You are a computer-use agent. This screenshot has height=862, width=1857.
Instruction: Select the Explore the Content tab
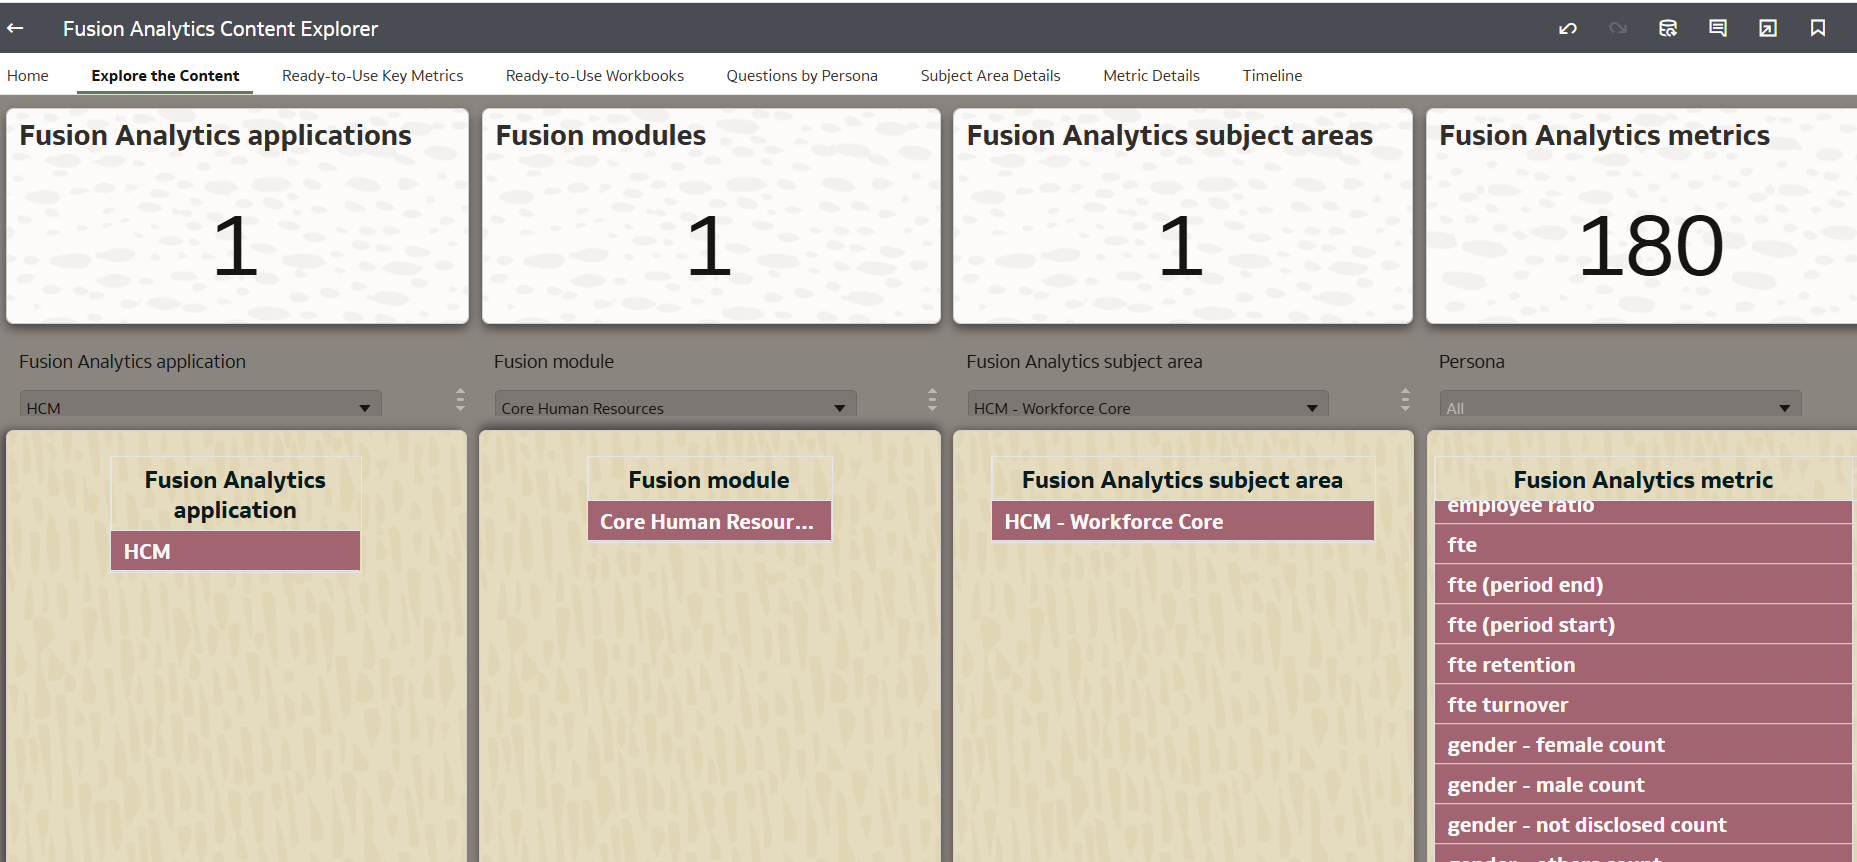click(x=165, y=75)
